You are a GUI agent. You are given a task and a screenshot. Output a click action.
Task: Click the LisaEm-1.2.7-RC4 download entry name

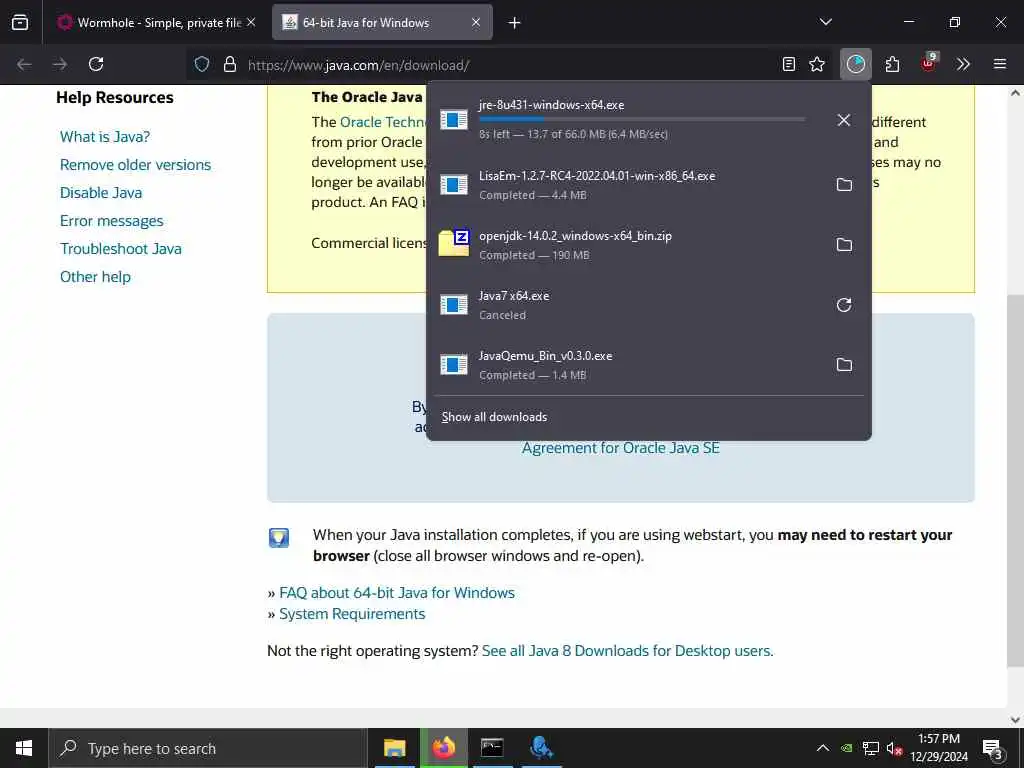point(597,176)
